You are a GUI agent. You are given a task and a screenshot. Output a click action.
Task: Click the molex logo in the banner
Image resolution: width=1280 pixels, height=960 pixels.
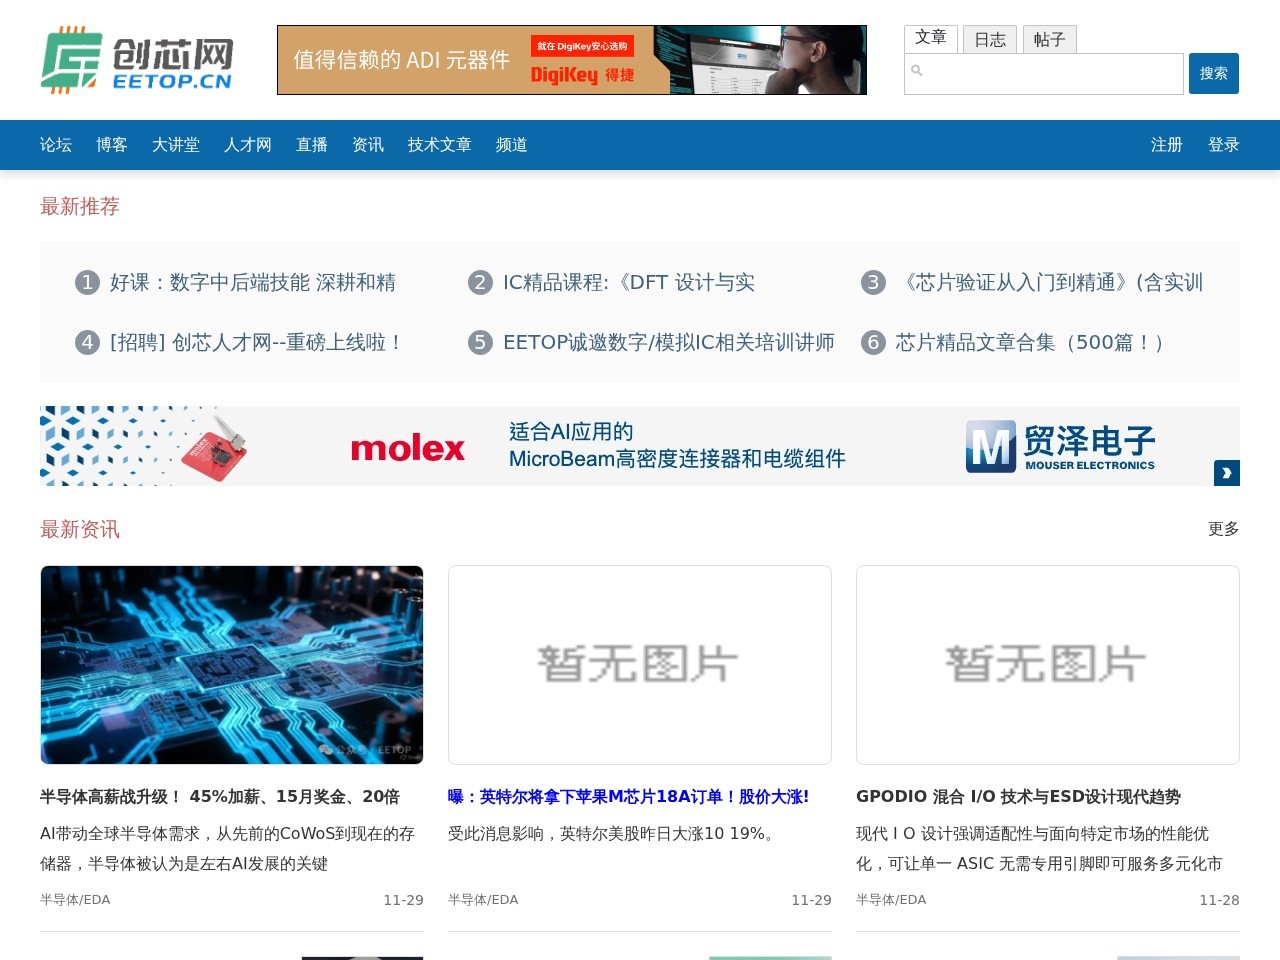tap(408, 447)
